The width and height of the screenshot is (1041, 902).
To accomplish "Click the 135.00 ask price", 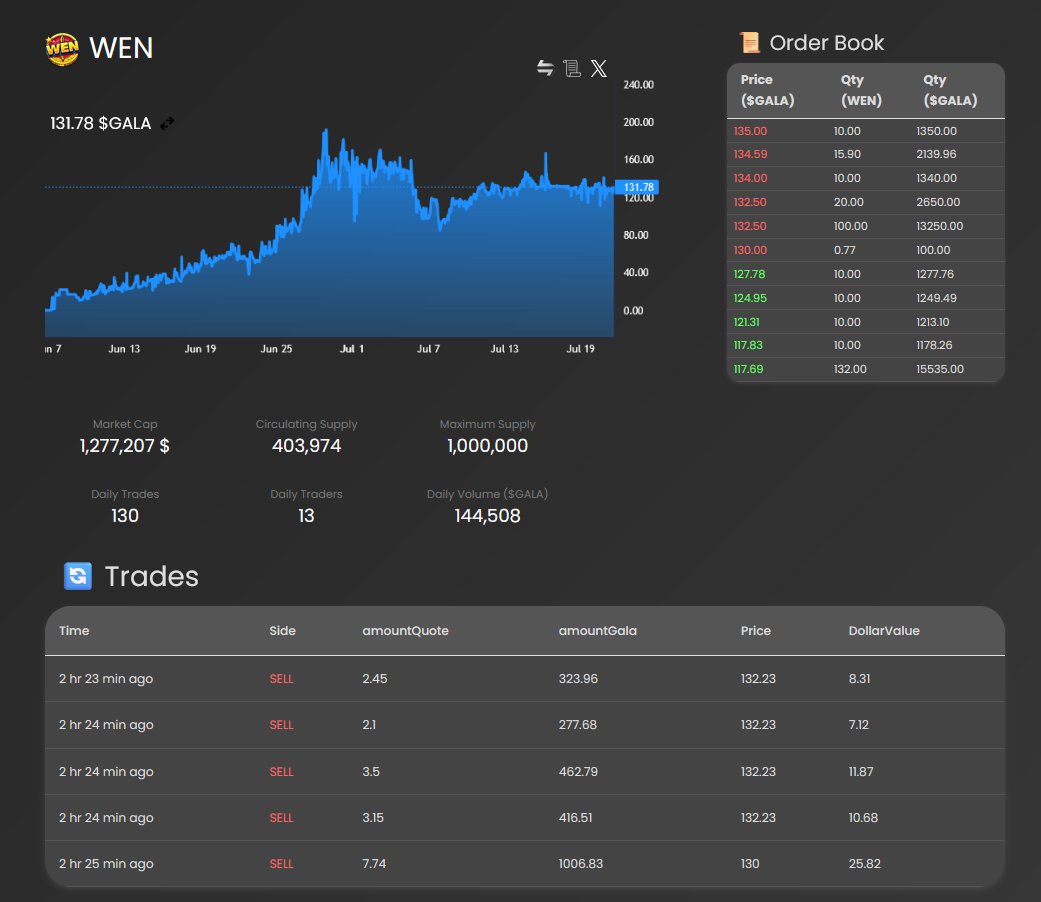I will [x=750, y=131].
